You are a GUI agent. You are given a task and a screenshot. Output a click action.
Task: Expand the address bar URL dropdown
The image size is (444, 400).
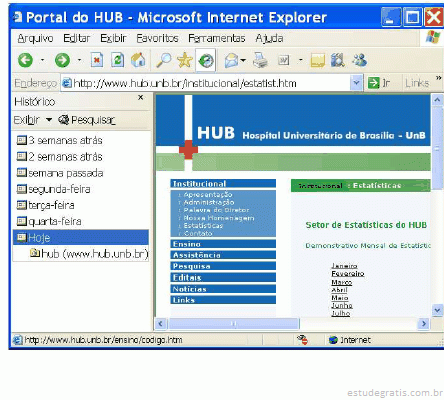[x=356, y=83]
